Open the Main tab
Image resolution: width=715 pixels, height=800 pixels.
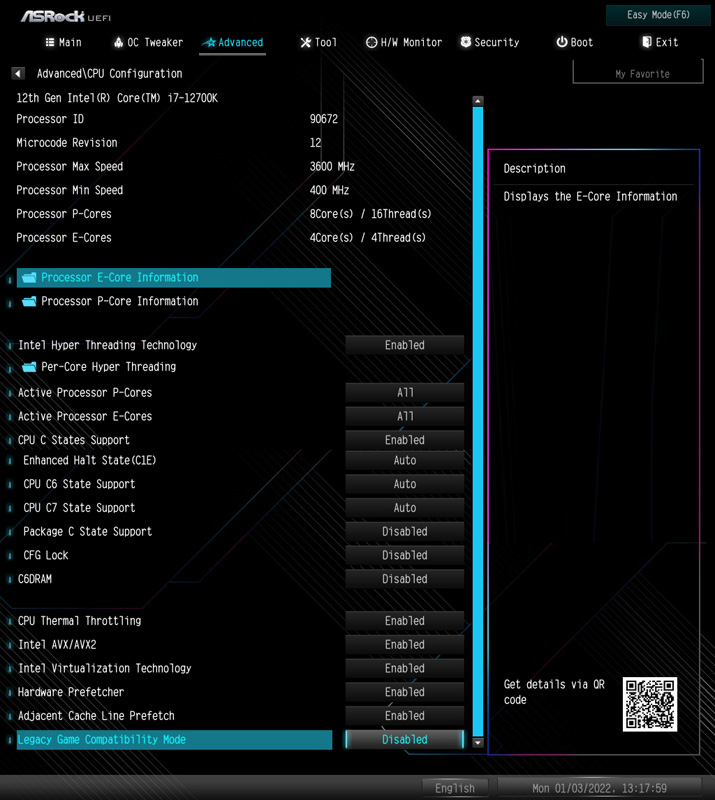tap(63, 42)
